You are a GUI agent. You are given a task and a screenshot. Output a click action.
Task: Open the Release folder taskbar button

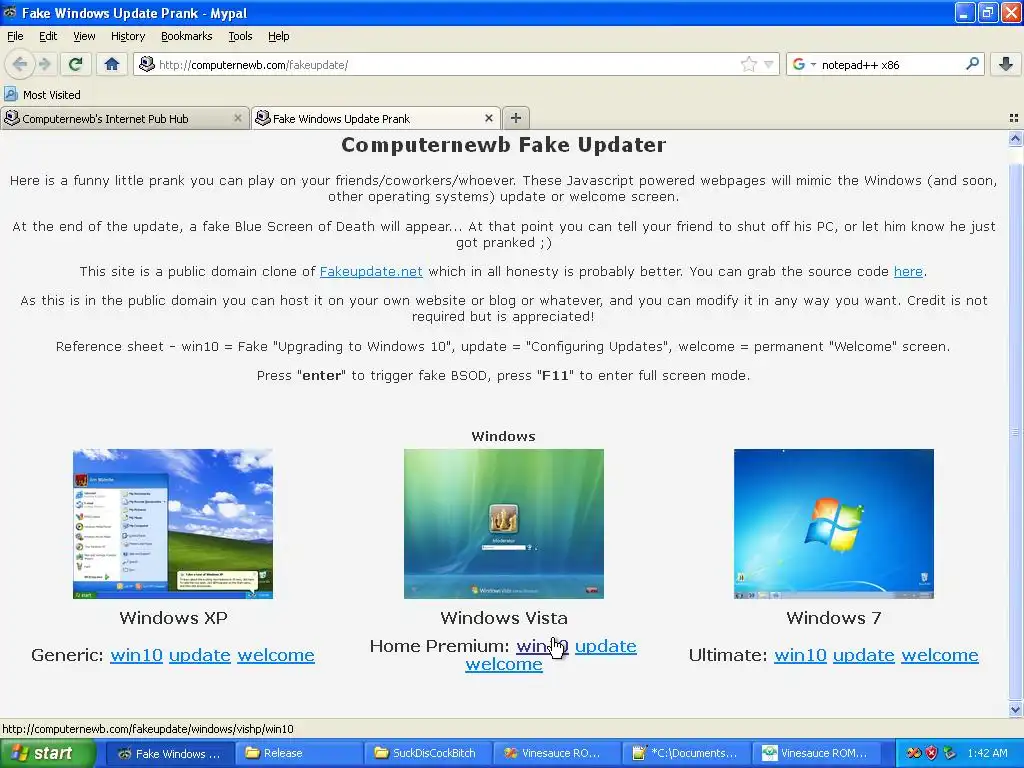click(x=299, y=754)
